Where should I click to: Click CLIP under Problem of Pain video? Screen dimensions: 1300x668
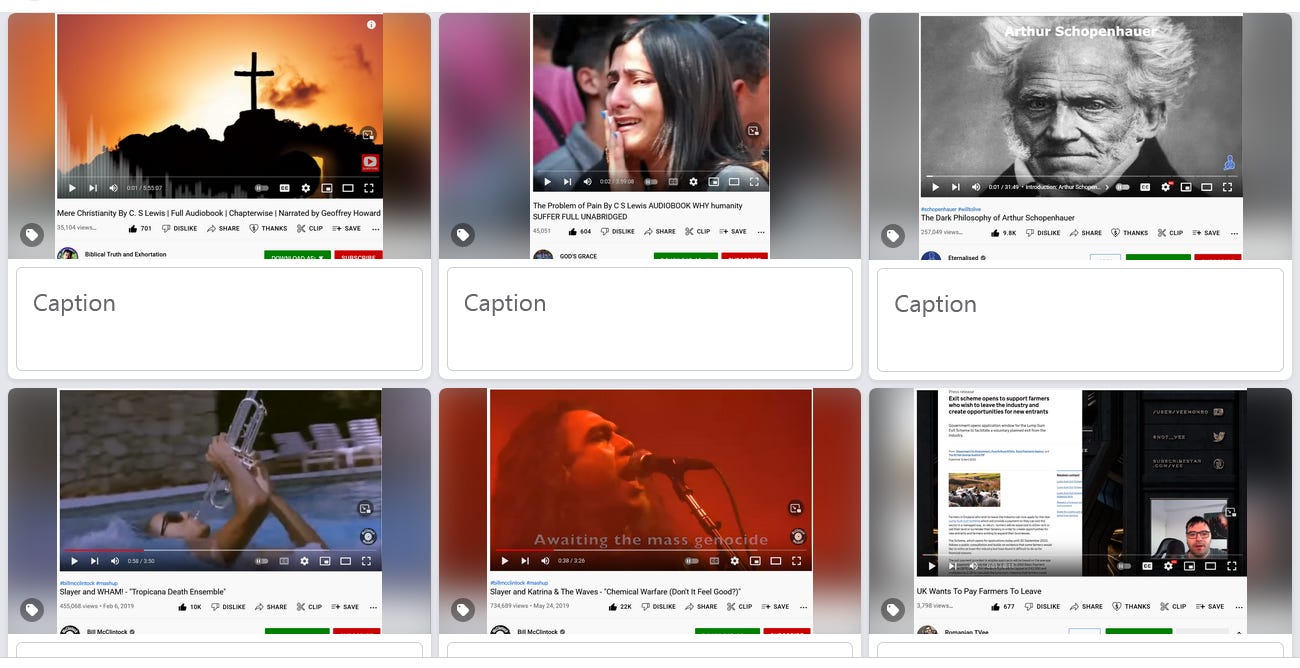pos(697,231)
